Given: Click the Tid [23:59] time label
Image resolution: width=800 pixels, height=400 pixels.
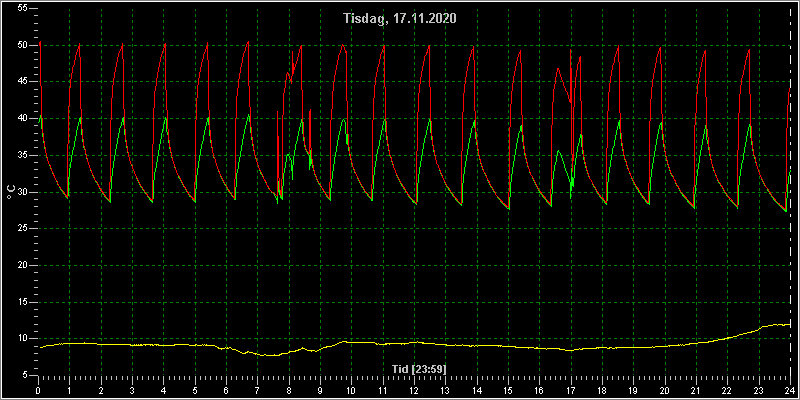Looking at the screenshot, I should (419, 369).
